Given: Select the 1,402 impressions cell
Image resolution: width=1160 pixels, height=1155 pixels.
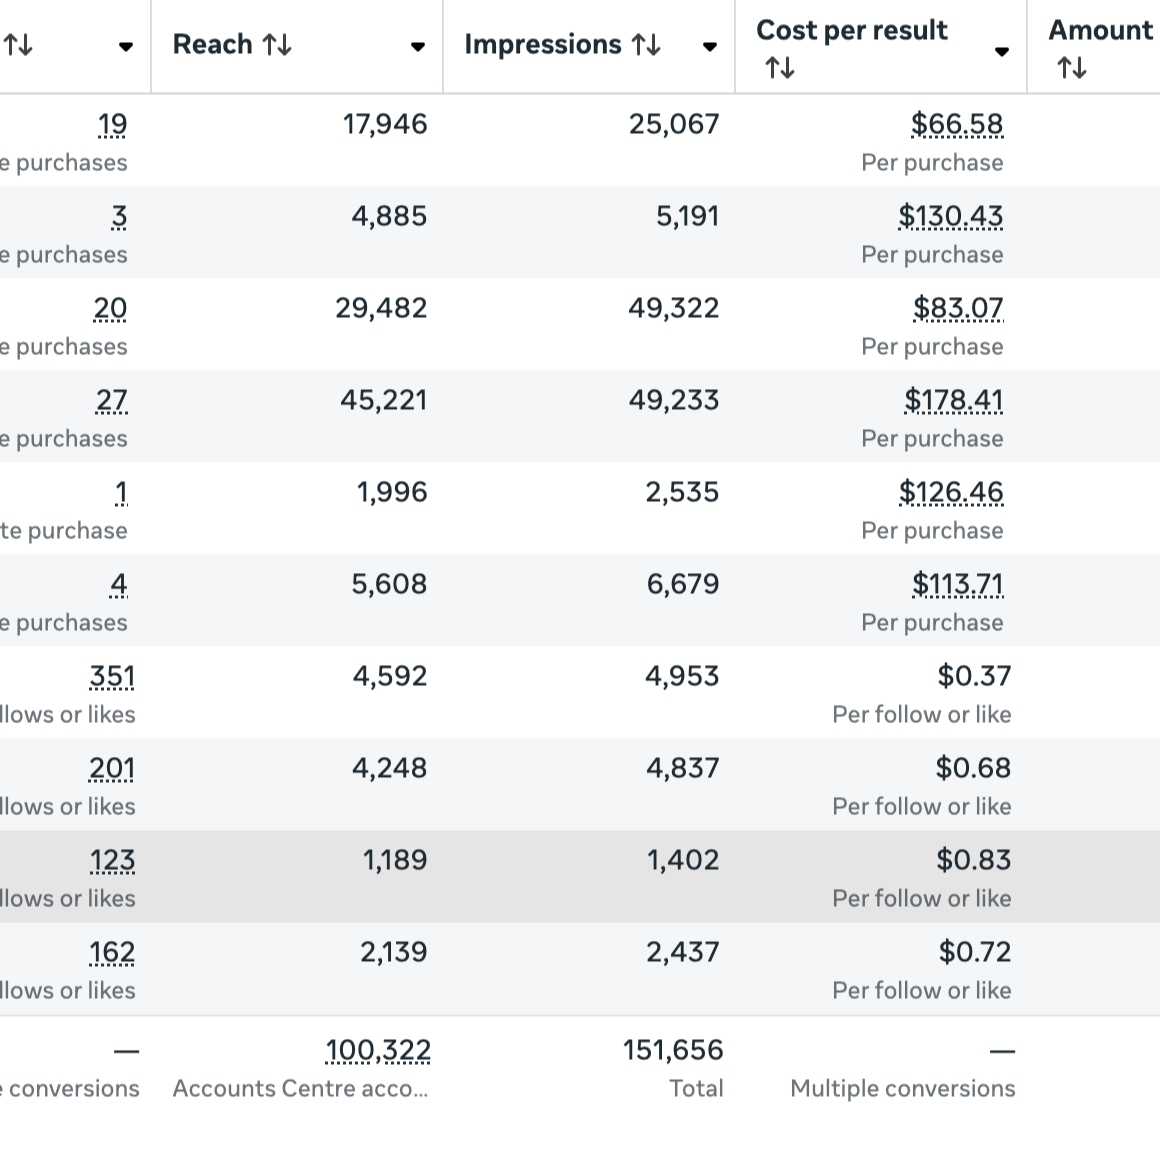Looking at the screenshot, I should tap(683, 860).
